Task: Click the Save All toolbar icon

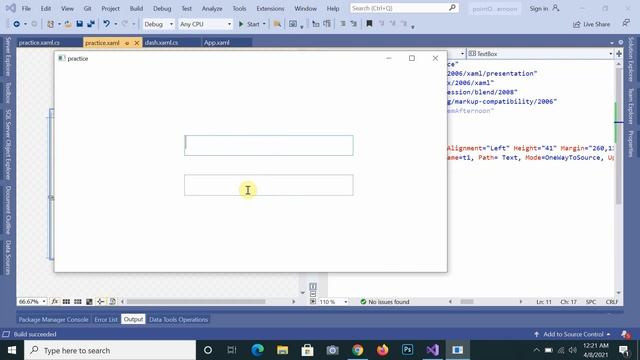Action: point(91,24)
